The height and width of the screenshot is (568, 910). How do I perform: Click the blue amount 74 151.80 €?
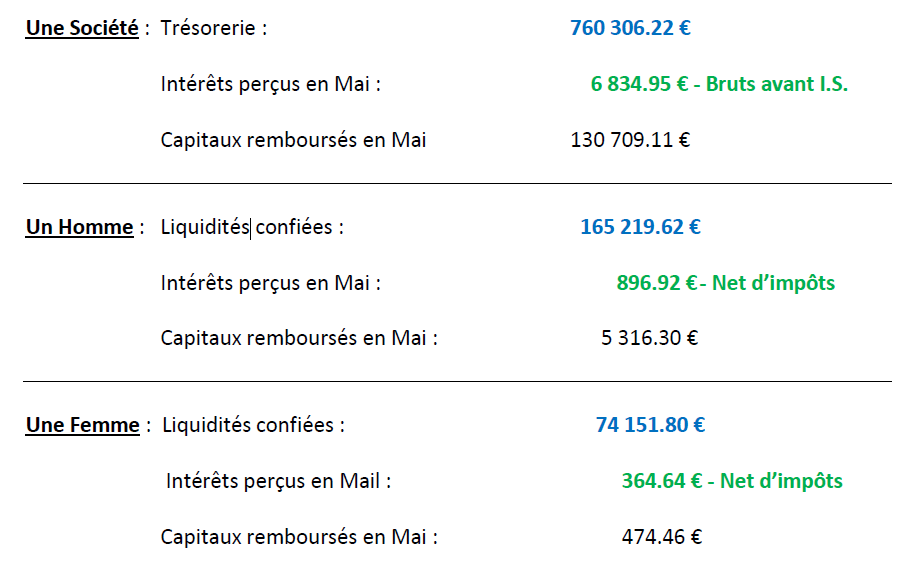(x=651, y=425)
